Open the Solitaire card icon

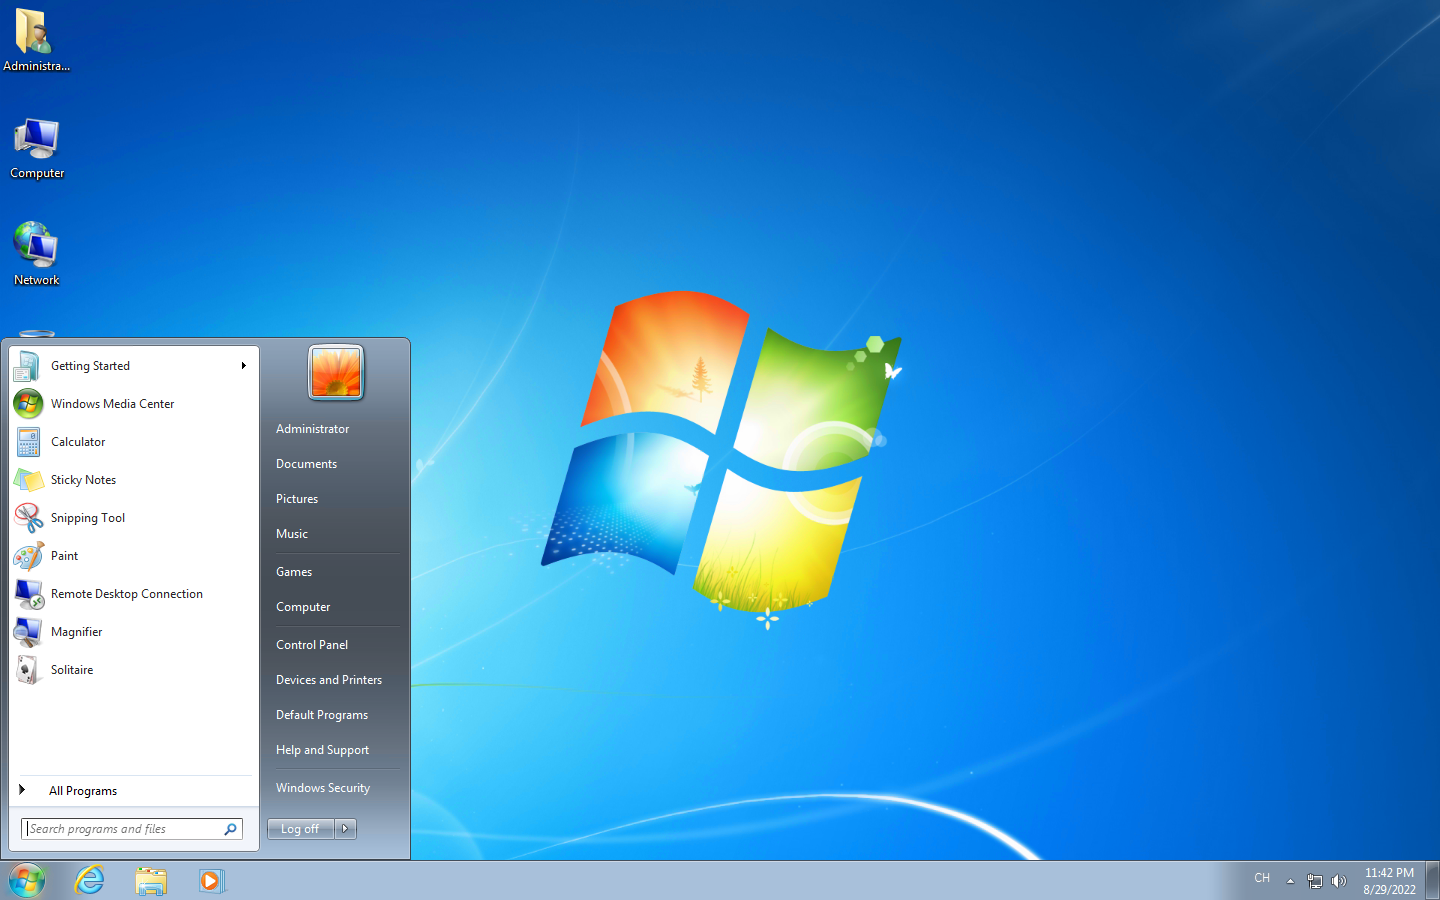pos(28,670)
